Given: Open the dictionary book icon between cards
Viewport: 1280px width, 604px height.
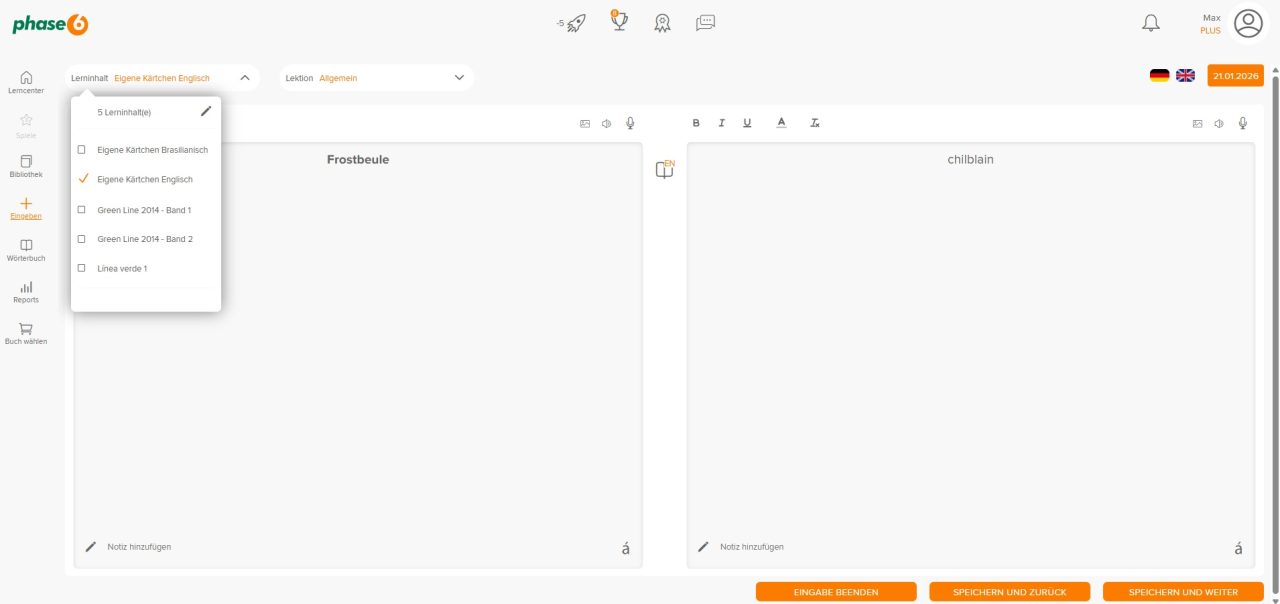Looking at the screenshot, I should 664,170.
